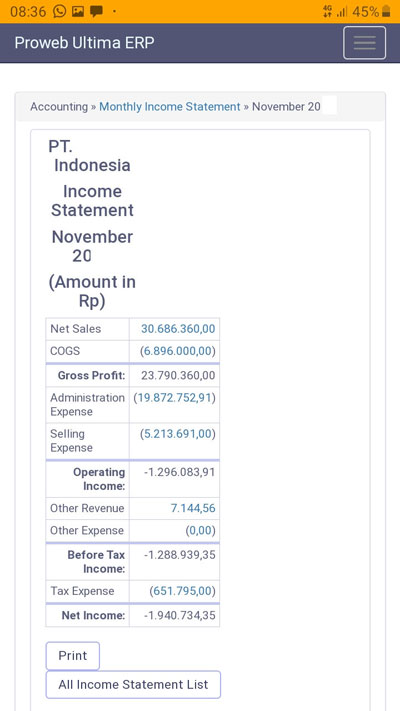The height and width of the screenshot is (711, 400).
Task: Open Other Expense amount 0,00
Action: pyautogui.click(x=200, y=531)
